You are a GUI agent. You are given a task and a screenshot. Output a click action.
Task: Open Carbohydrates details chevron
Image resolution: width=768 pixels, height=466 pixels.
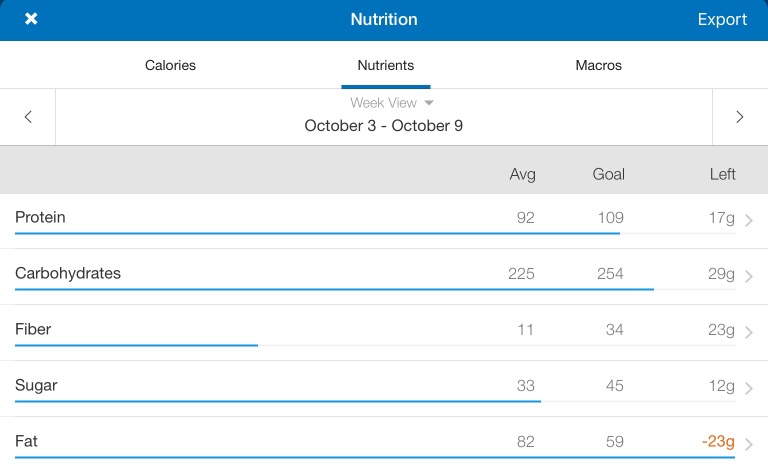749,276
